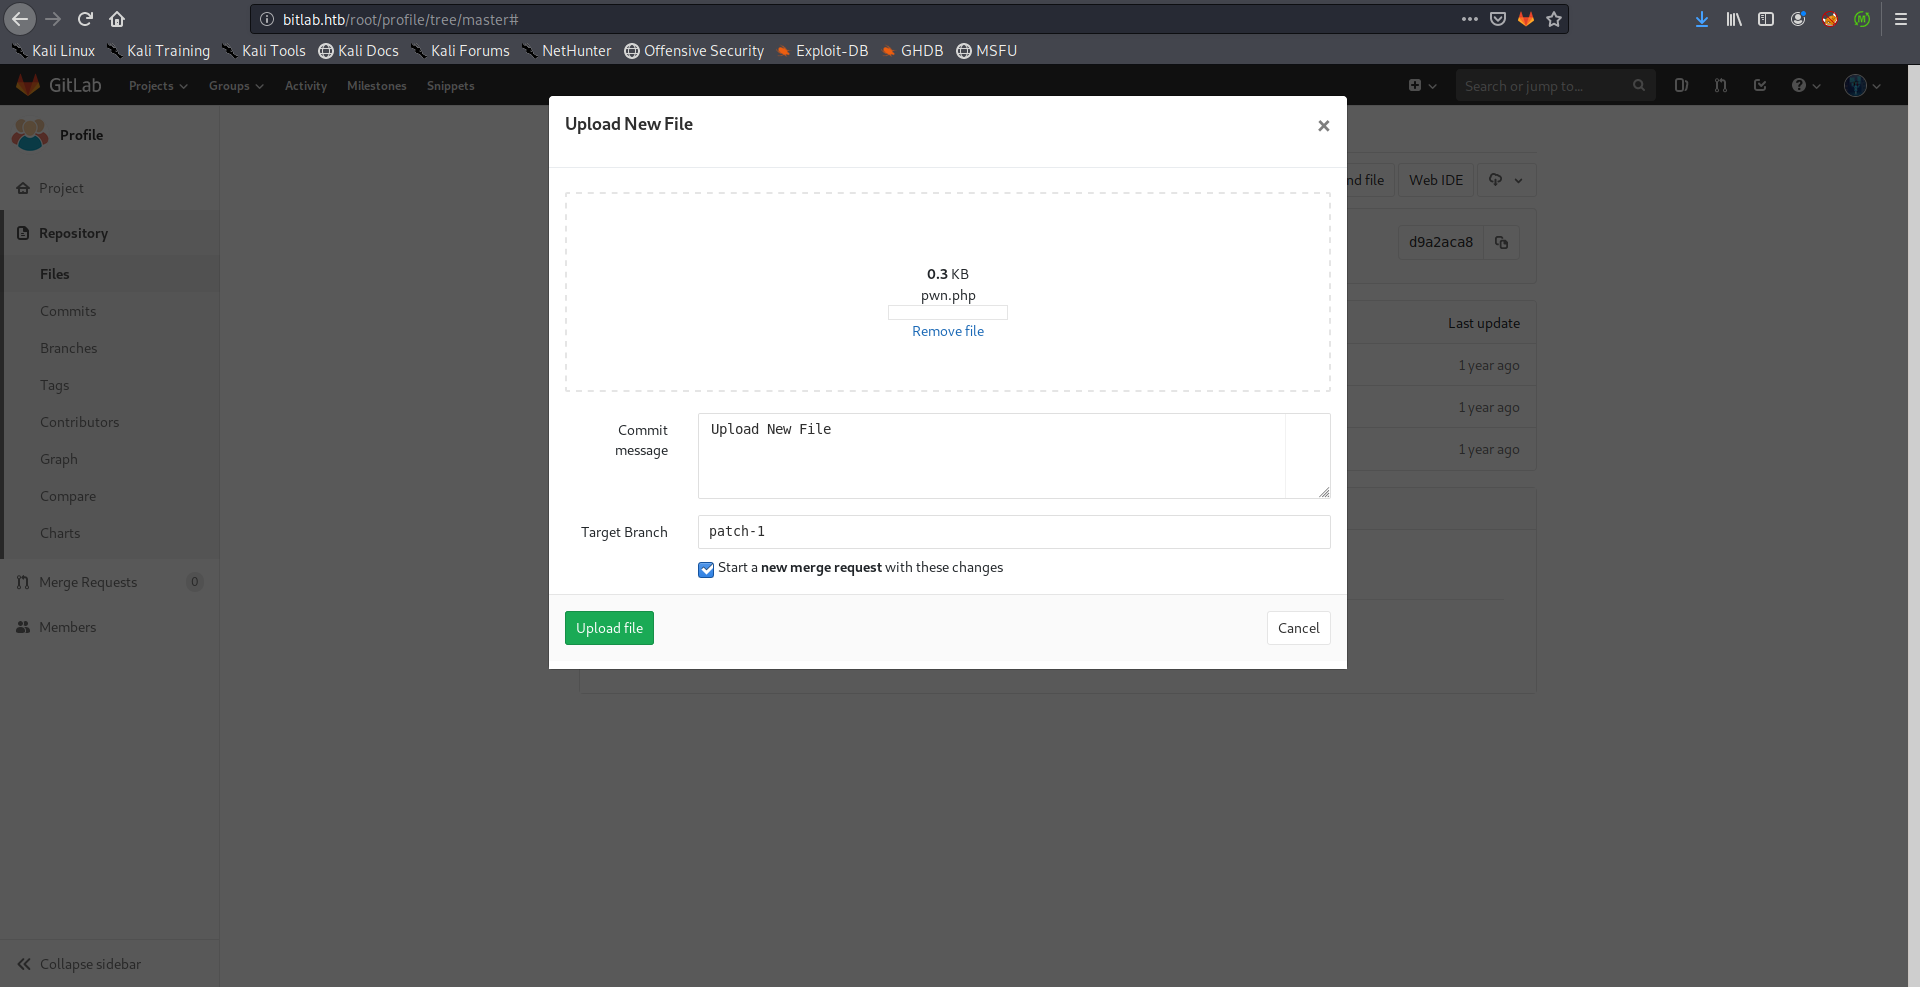Image resolution: width=1920 pixels, height=987 pixels.
Task: Click the Remove file link
Action: click(947, 331)
